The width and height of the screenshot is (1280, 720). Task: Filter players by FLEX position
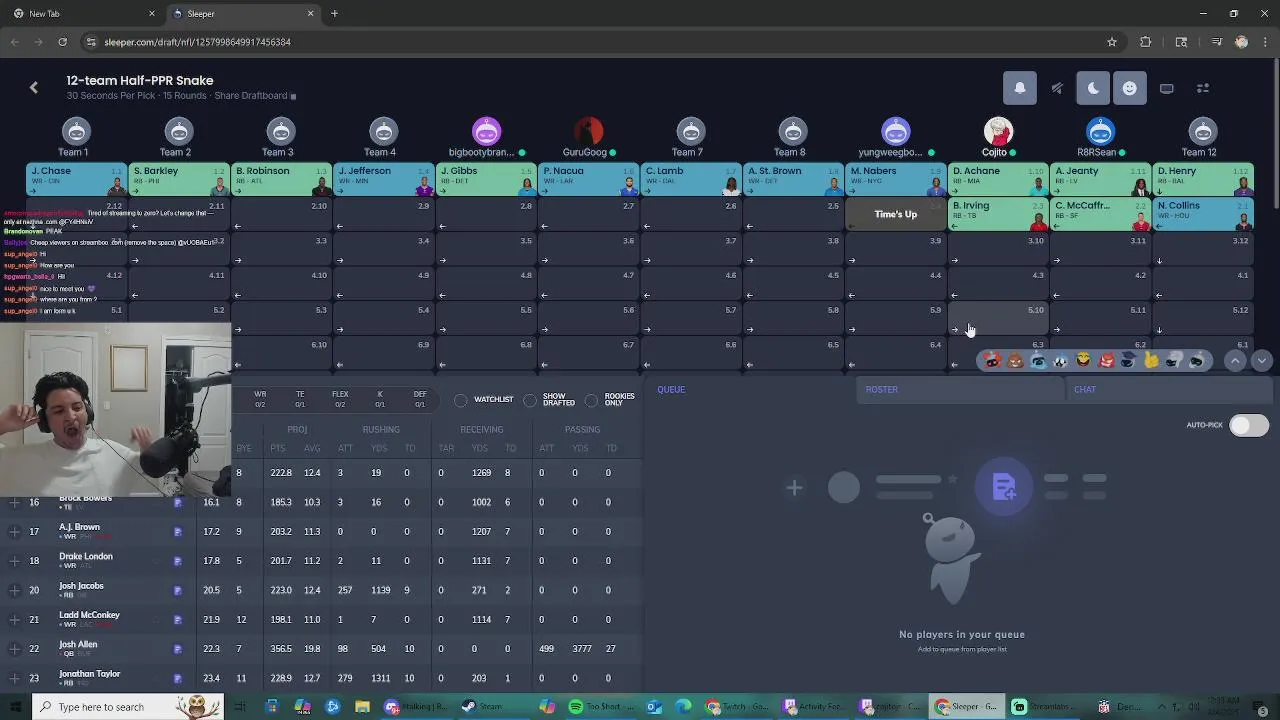pos(340,399)
